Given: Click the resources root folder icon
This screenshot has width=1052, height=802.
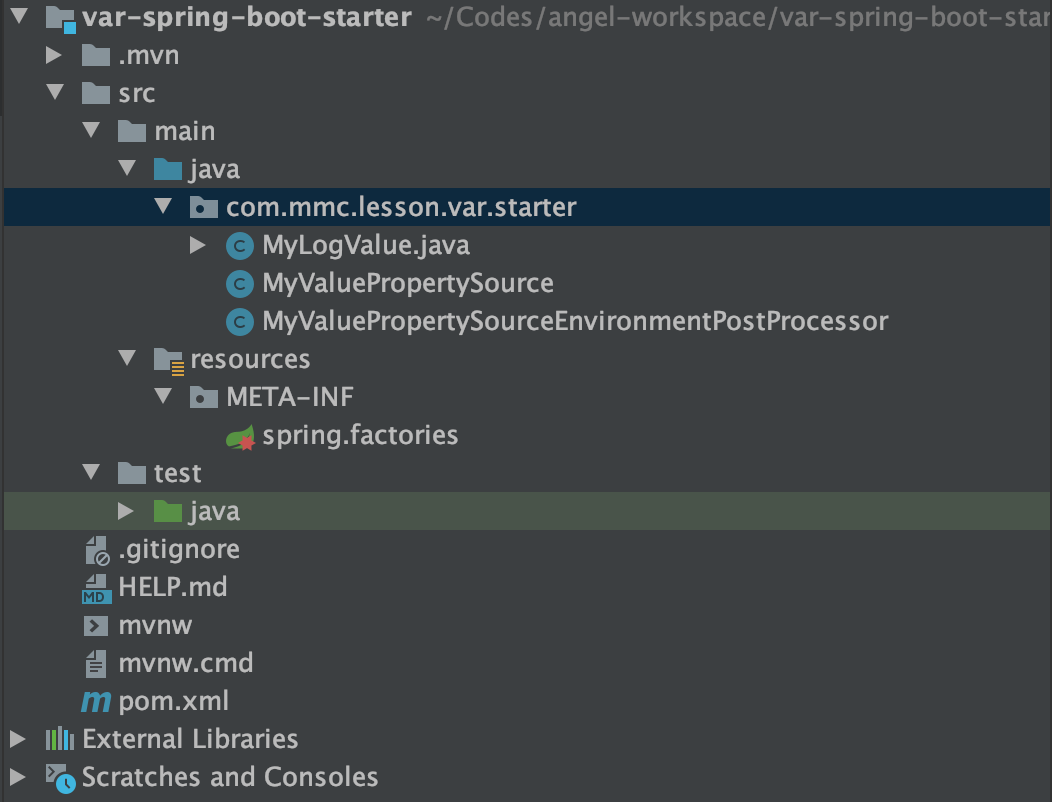Looking at the screenshot, I should coord(168,361).
